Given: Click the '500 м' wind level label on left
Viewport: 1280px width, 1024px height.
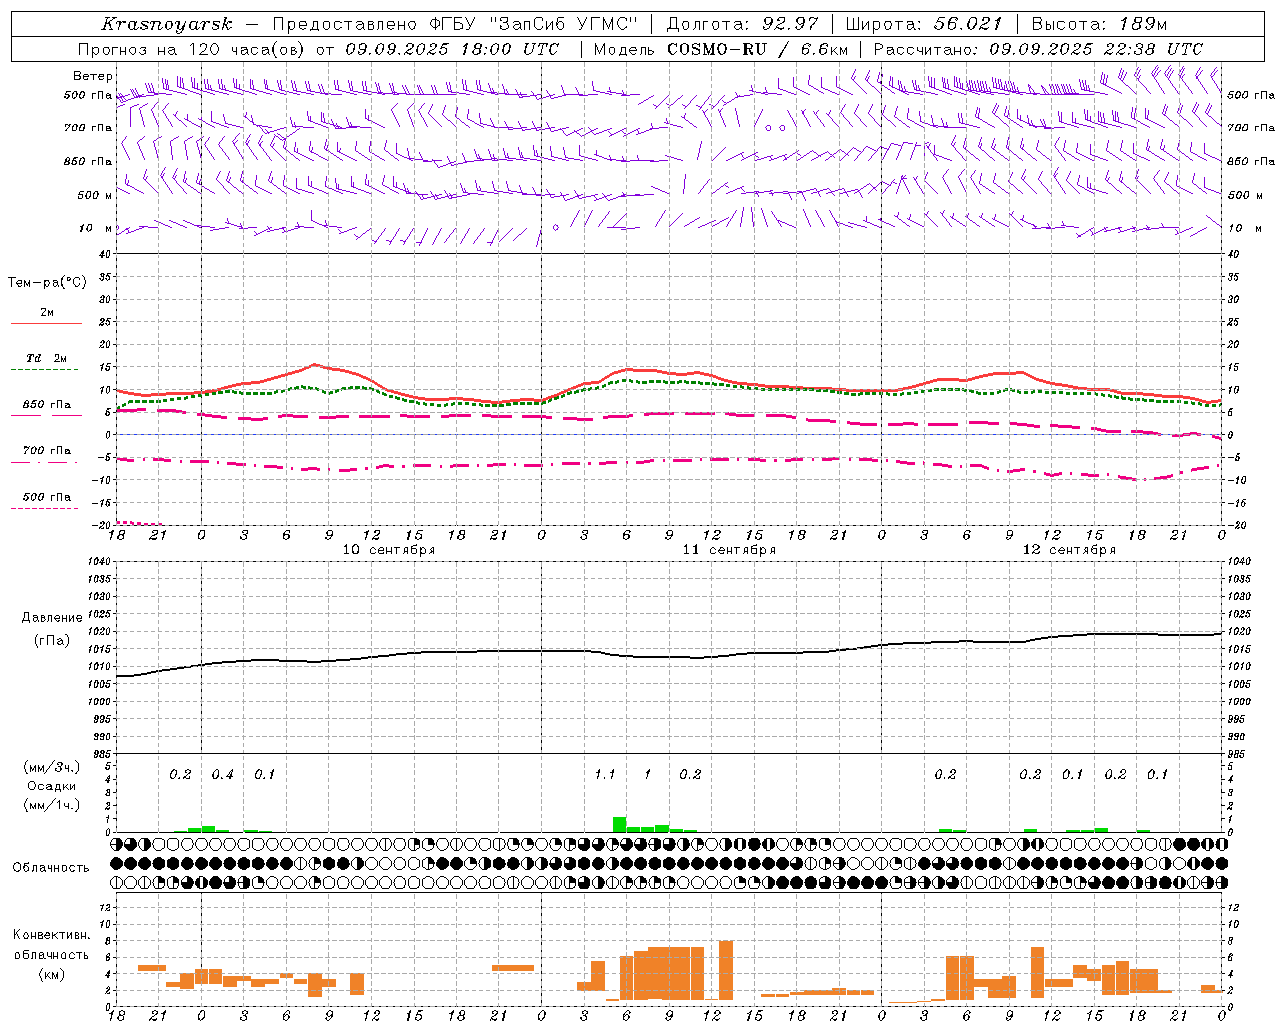Looking at the screenshot, I should (95, 195).
